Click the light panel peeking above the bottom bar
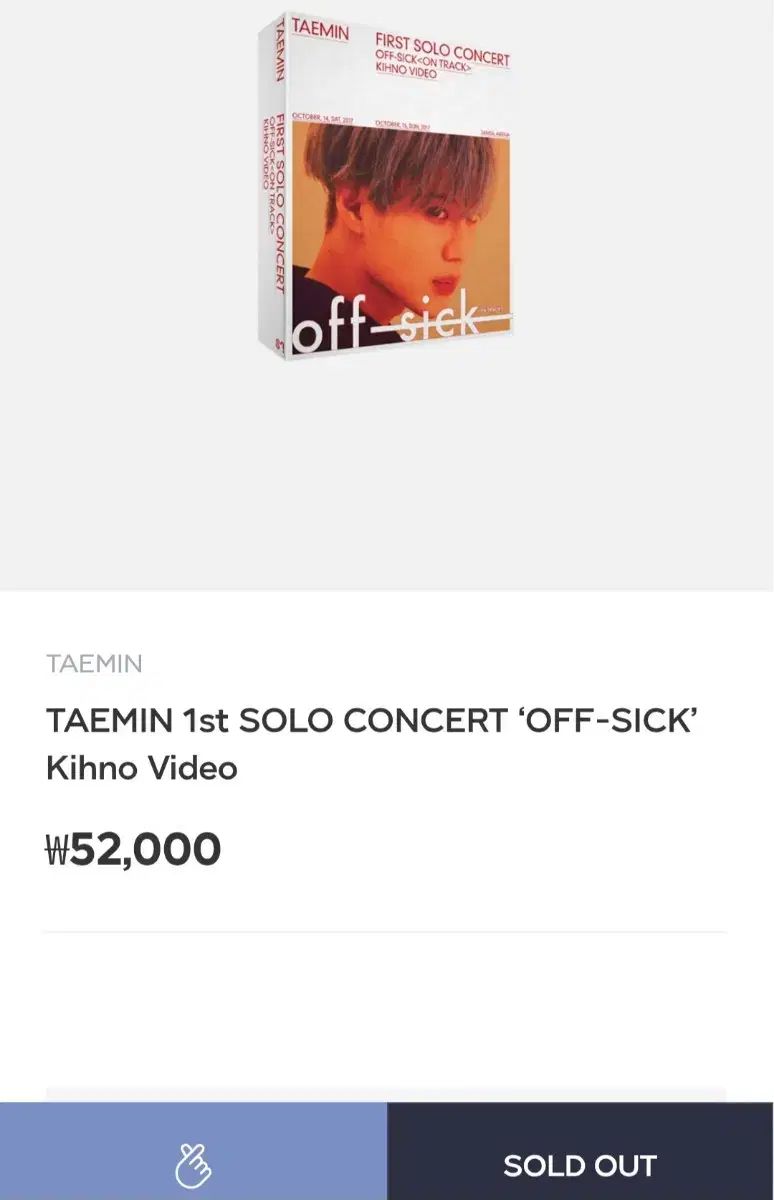The width and height of the screenshot is (774, 1200). tap(385, 1094)
